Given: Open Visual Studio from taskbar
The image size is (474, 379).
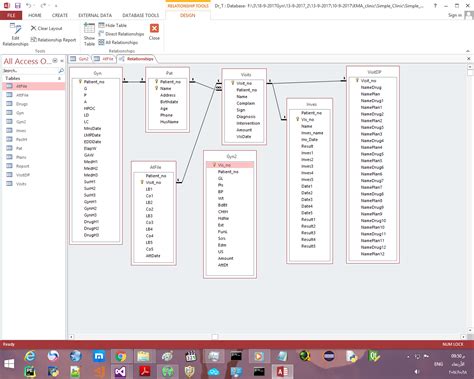Looking at the screenshot, I should (x=121, y=371).
